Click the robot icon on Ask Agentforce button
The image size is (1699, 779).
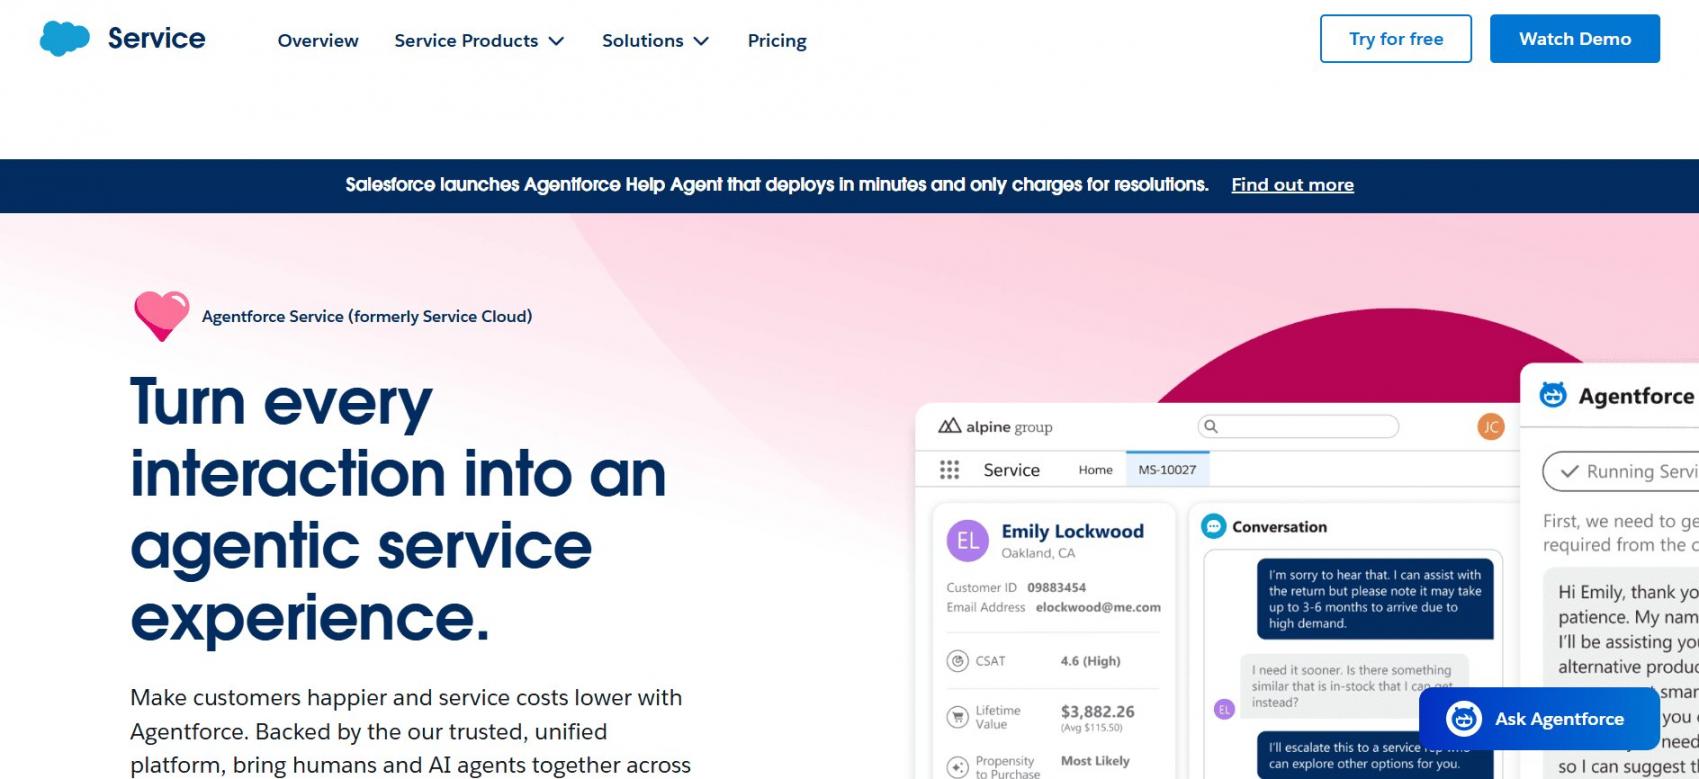coord(1464,718)
